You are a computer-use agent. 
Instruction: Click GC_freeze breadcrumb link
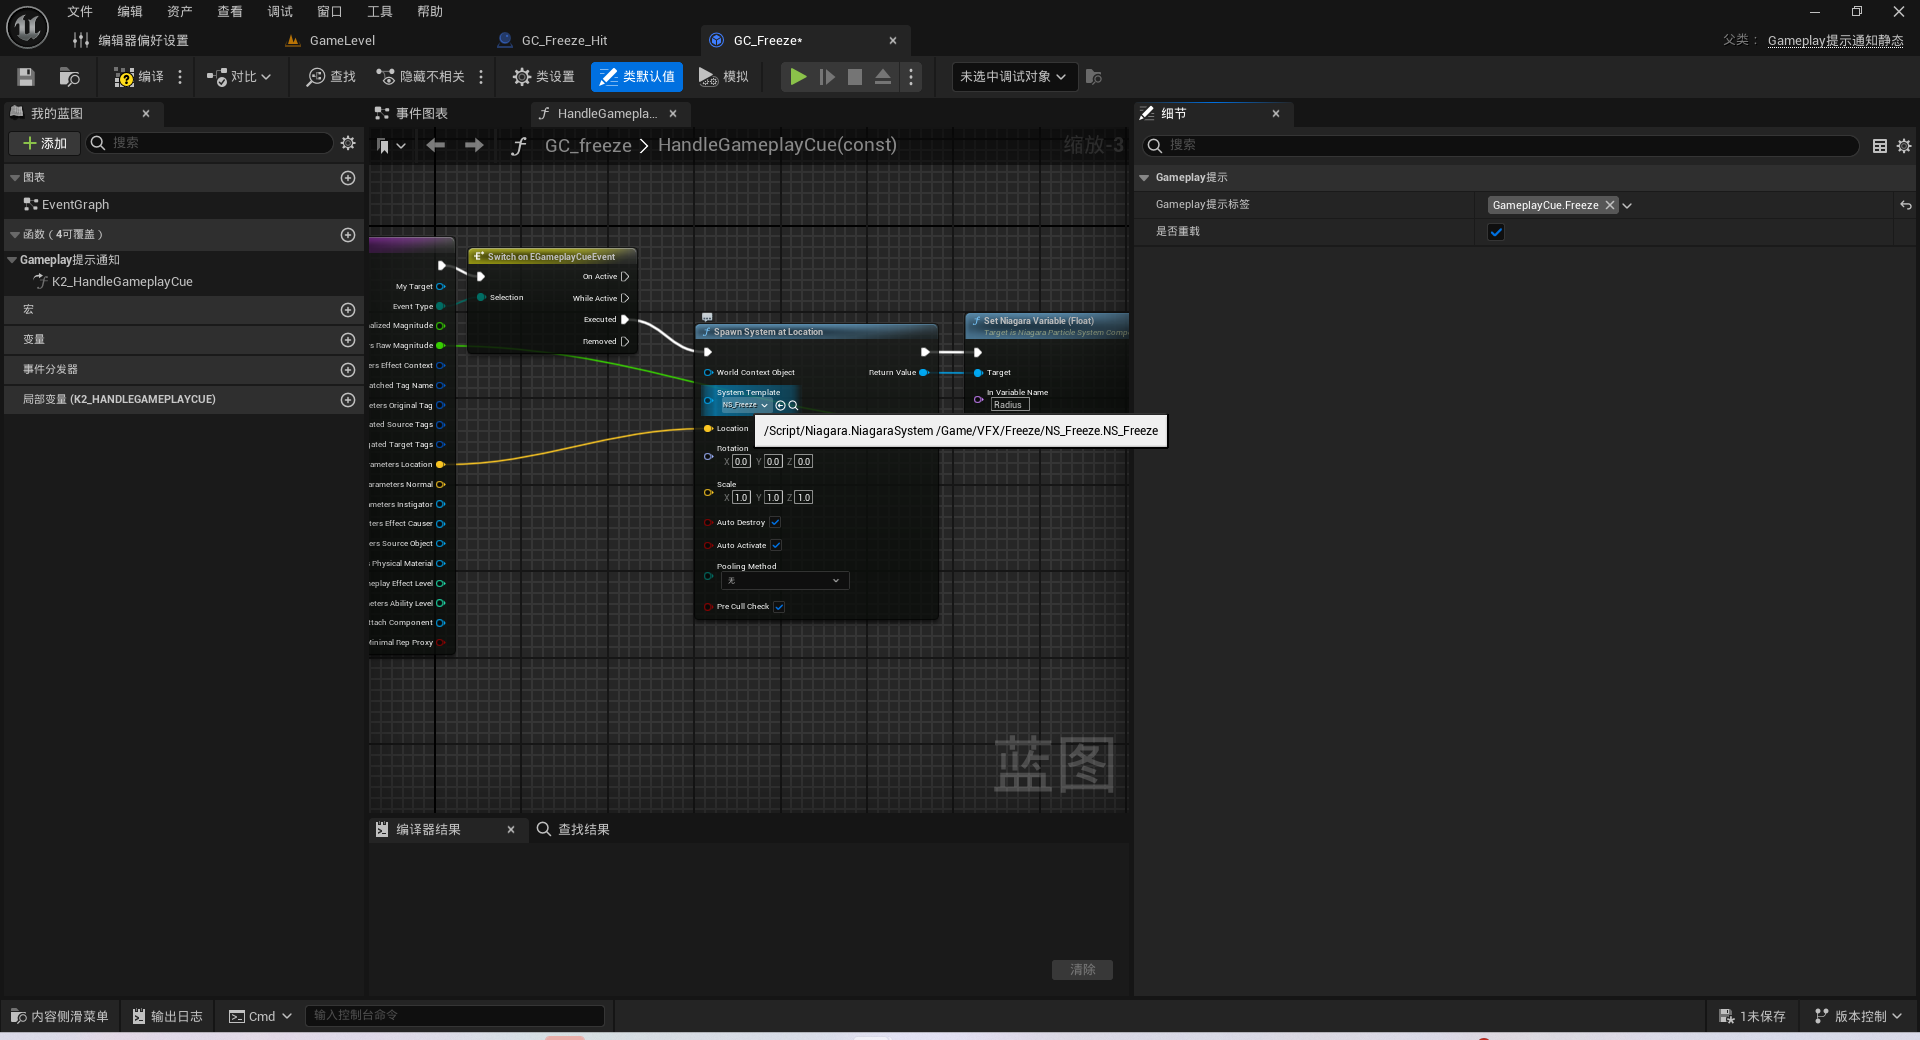[588, 146]
